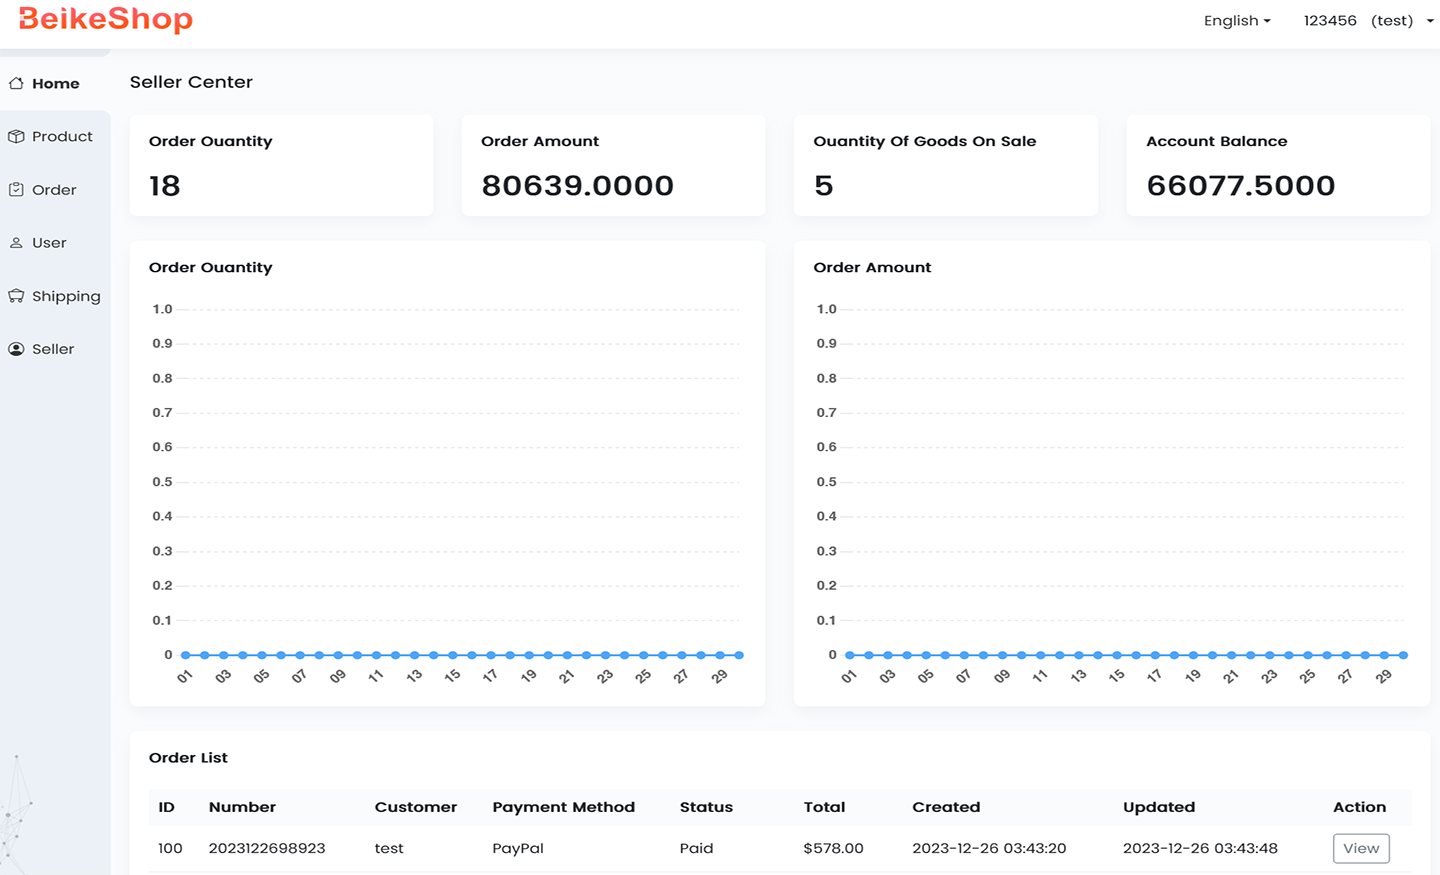Click day 15 label in Order Quantity chart

tap(452, 677)
